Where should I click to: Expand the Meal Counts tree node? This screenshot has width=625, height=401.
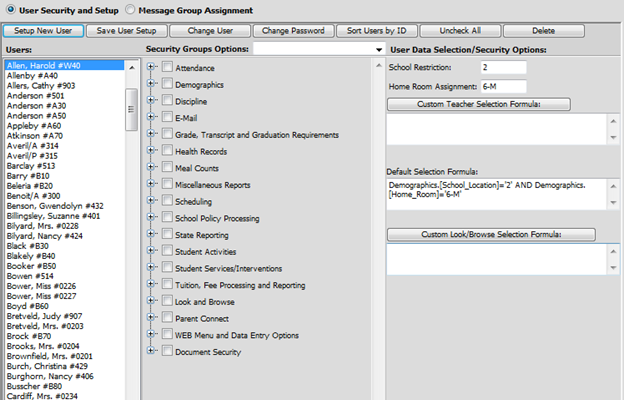pos(151,167)
